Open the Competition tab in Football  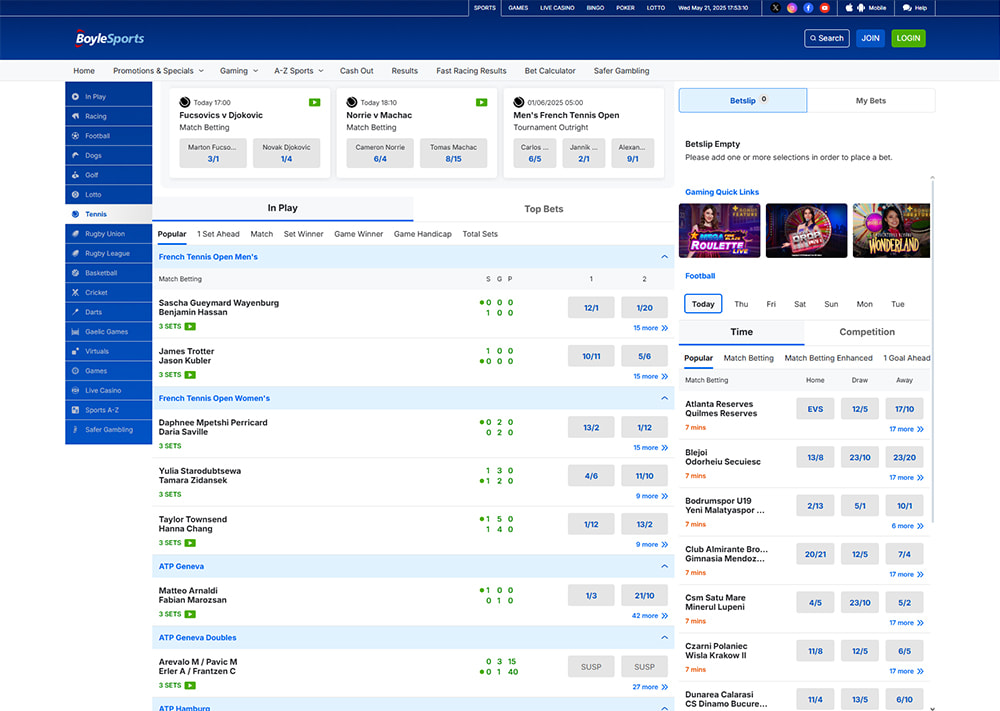pos(867,332)
